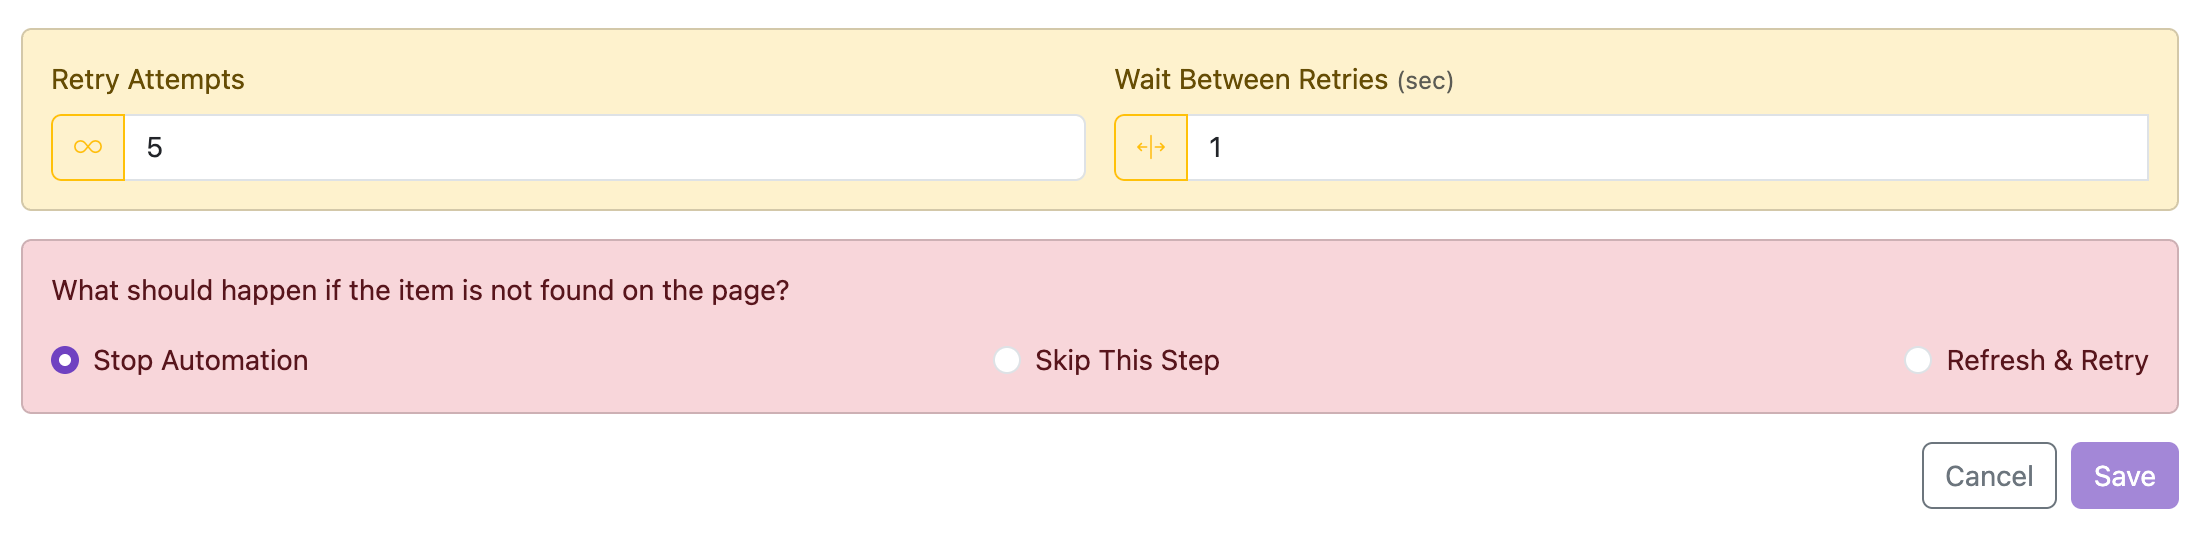Viewport: 2200px width, 538px height.
Task: Click the (sec) unit text
Action: (x=1425, y=81)
